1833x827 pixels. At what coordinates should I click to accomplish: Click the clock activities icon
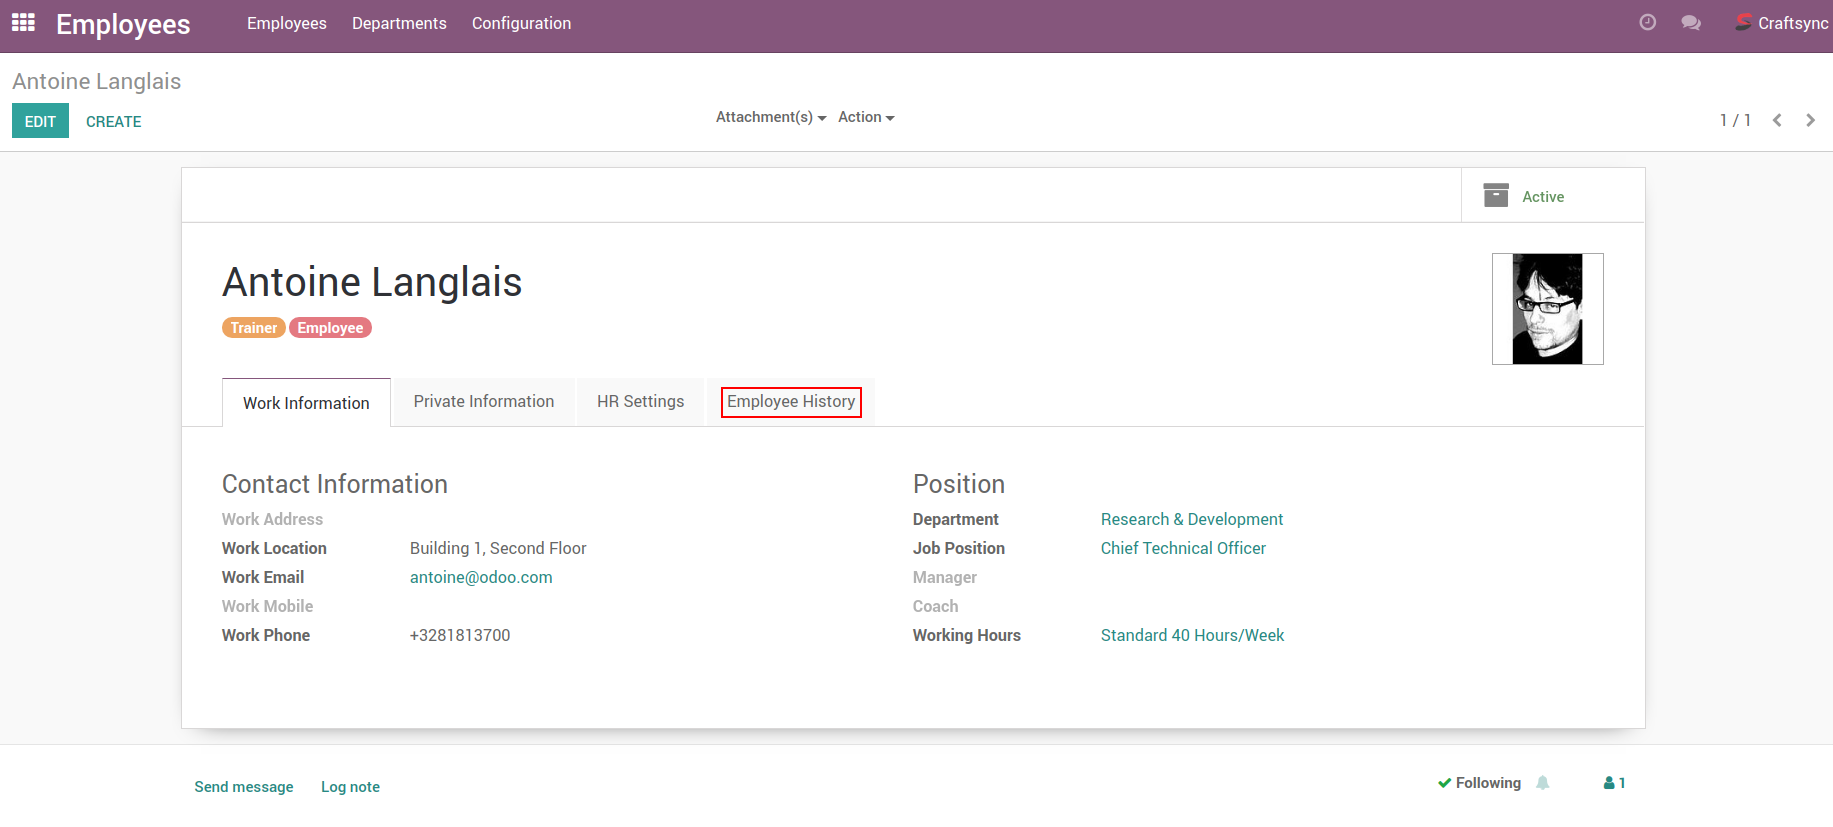1647,23
